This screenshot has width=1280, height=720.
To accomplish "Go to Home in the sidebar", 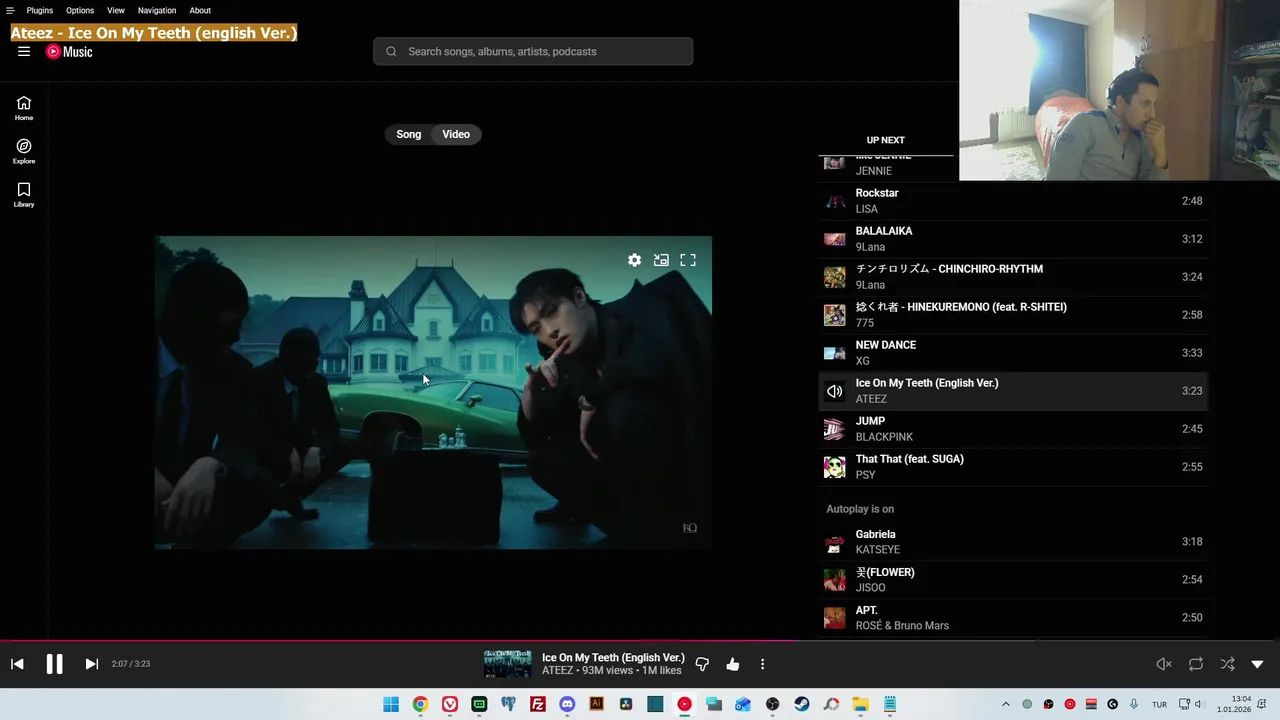I will coord(24,108).
